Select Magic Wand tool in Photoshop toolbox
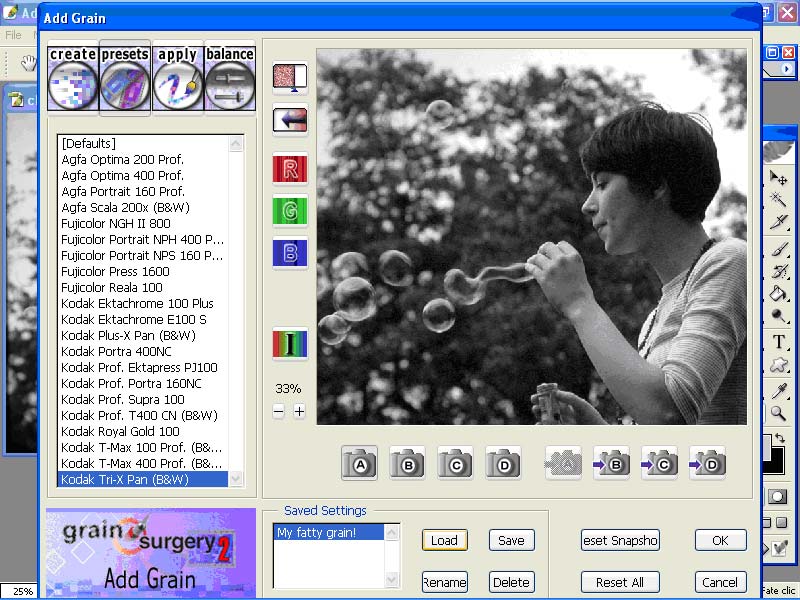Screen dimensions: 800x600 [779, 199]
